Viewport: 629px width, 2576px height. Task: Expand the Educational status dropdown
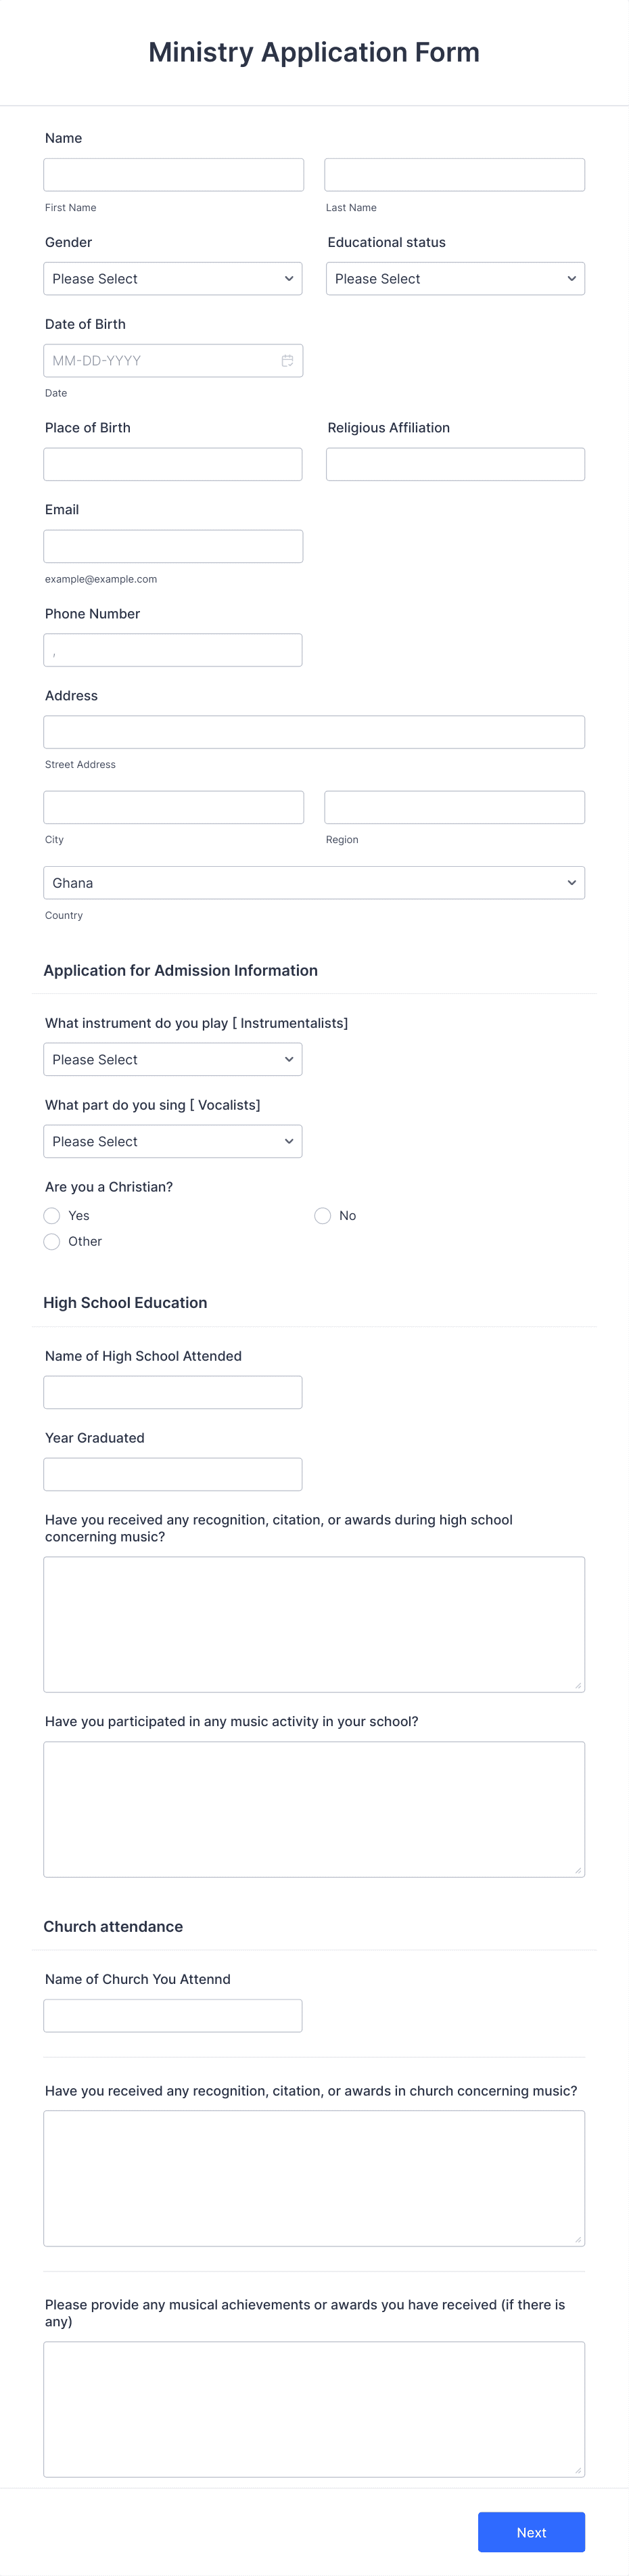pos(455,279)
